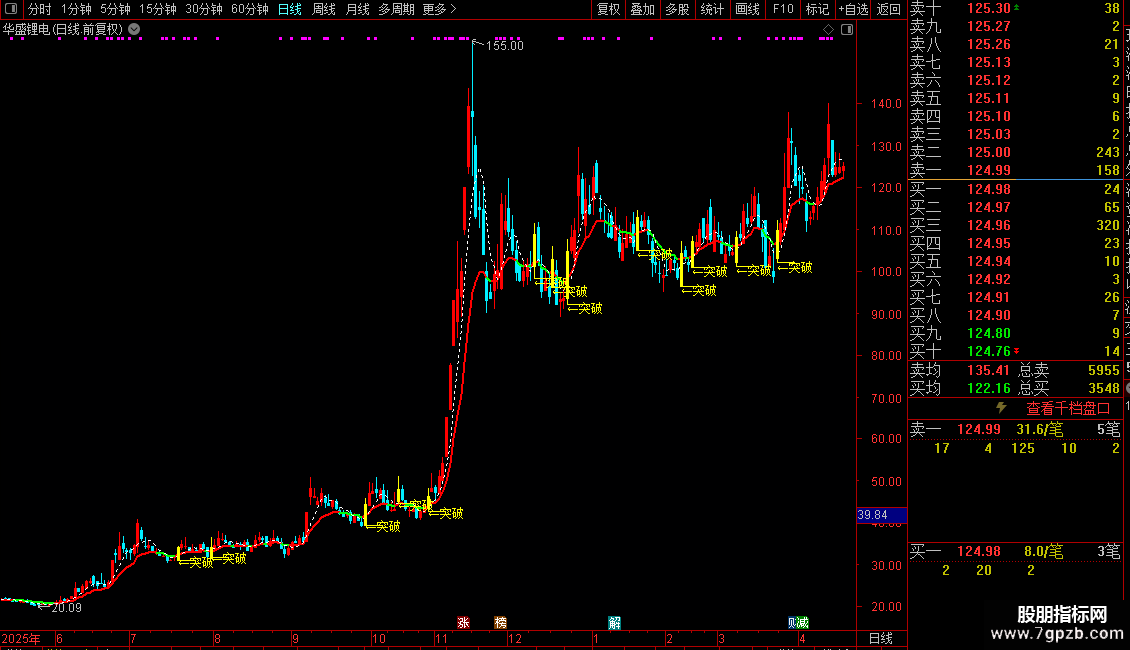Click the diamond icon above the chart
1130x650 pixels.
(828, 30)
